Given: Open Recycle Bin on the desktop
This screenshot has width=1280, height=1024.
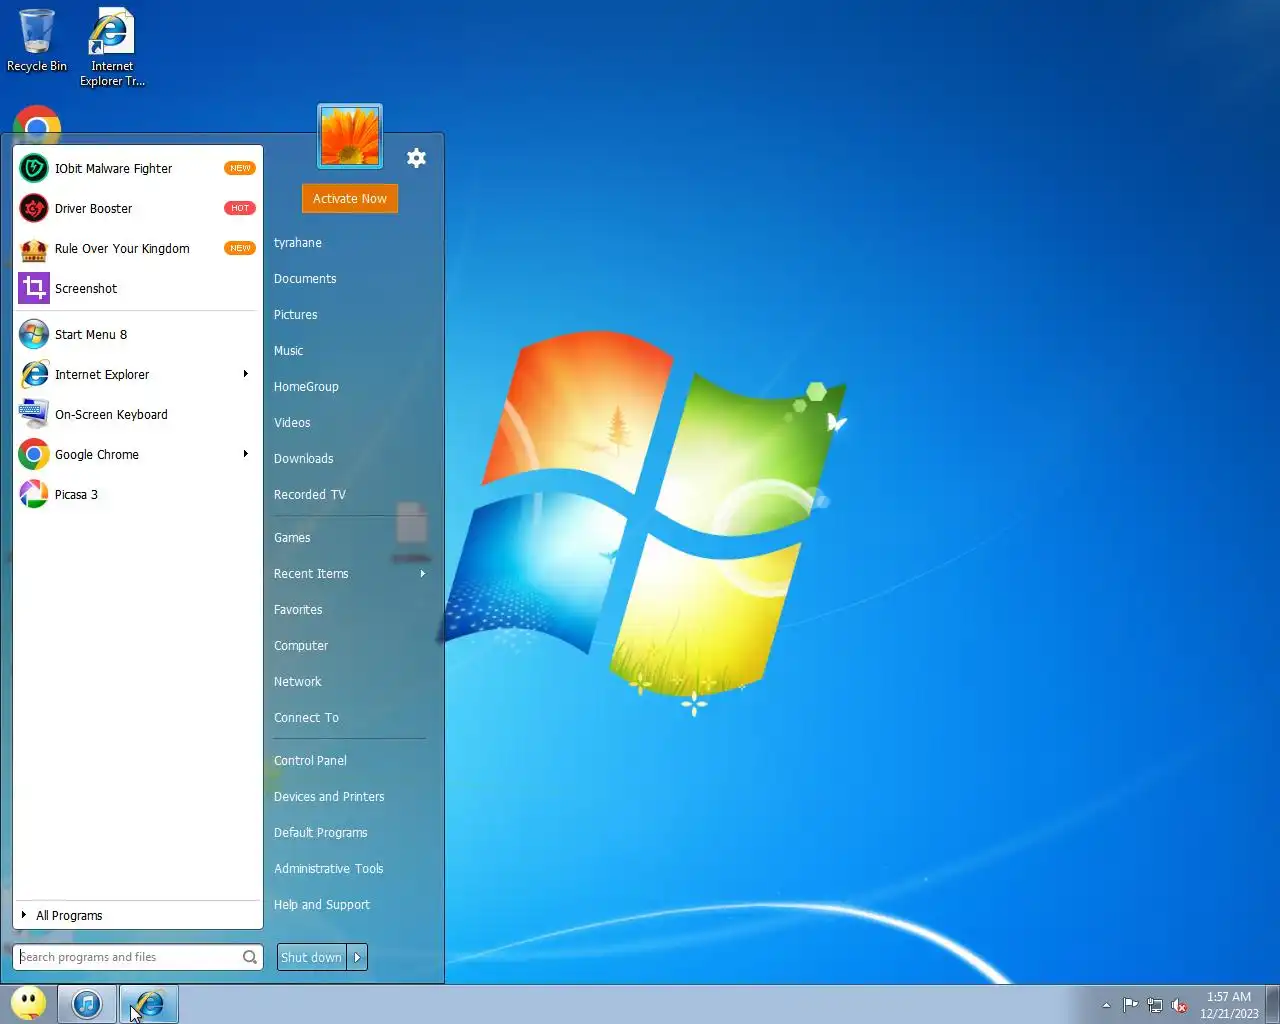Looking at the screenshot, I should 37,41.
